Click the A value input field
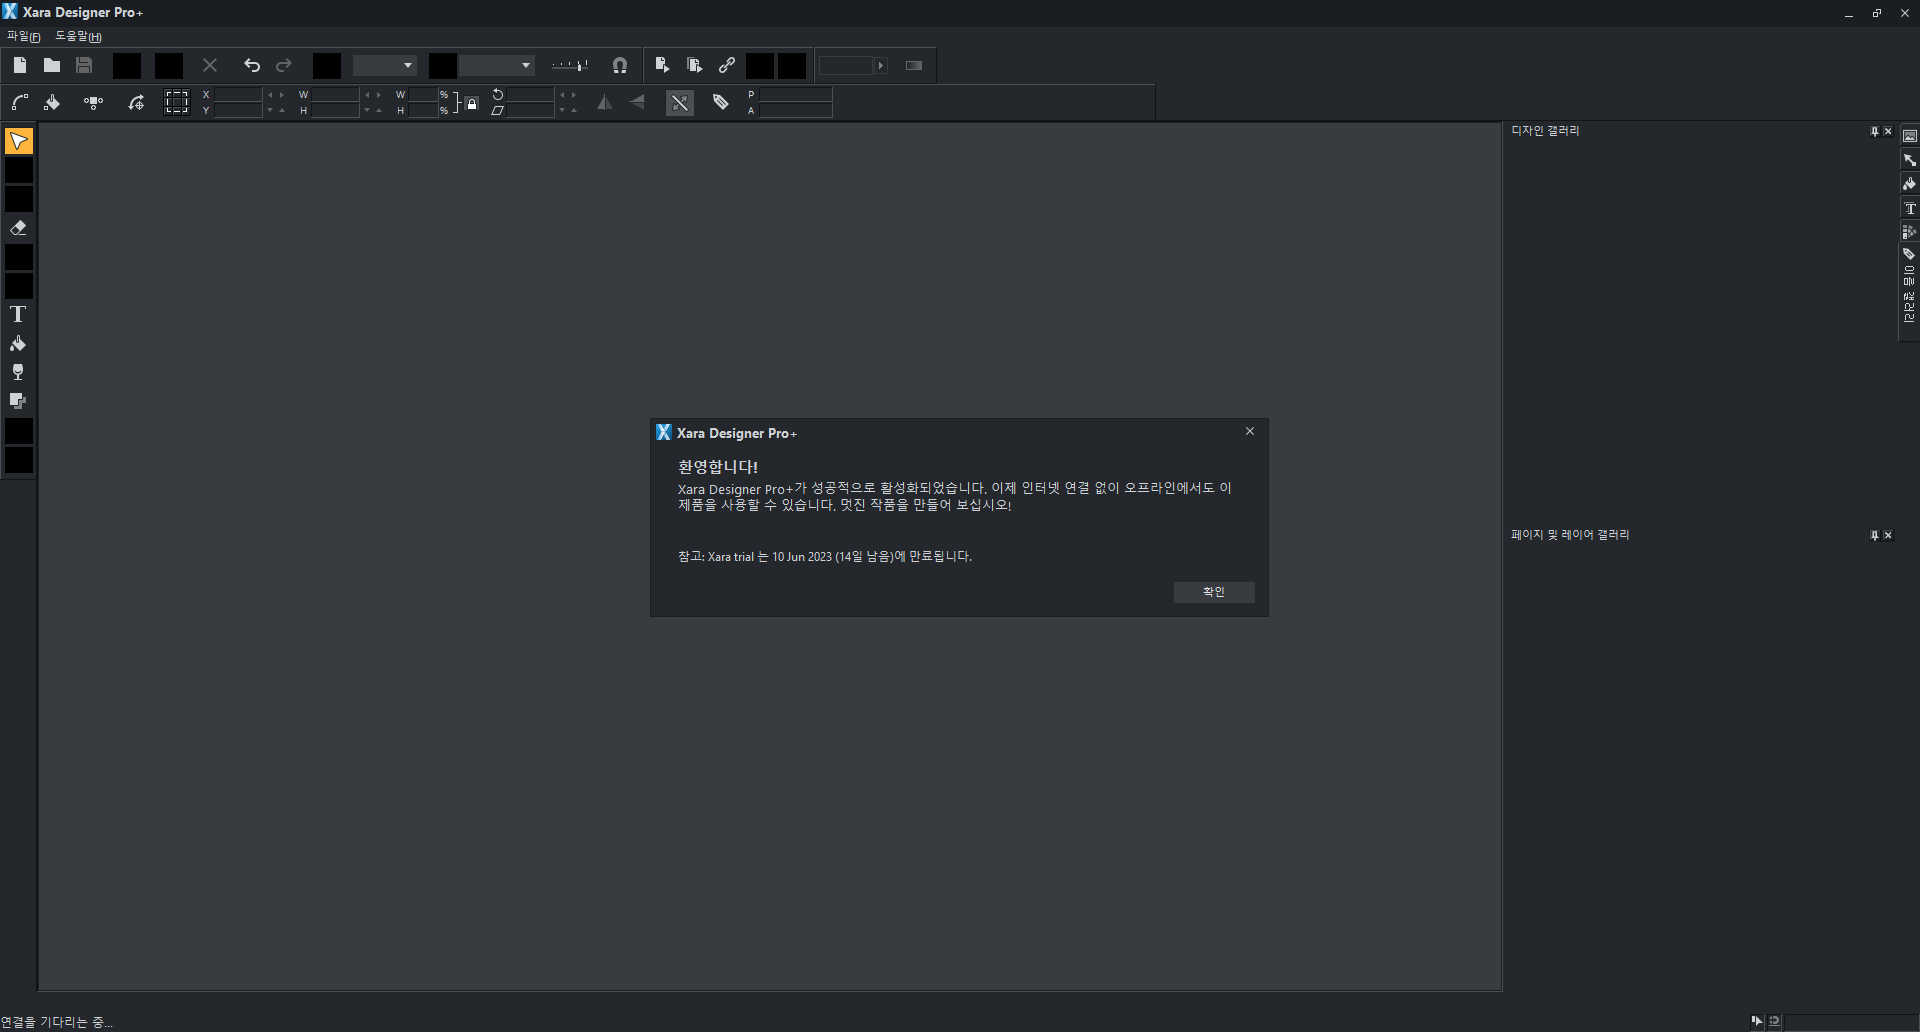This screenshot has width=1920, height=1032. (x=796, y=110)
